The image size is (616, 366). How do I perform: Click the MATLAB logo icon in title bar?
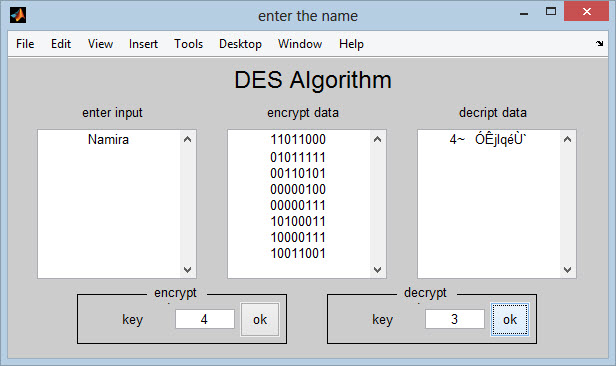(x=18, y=15)
